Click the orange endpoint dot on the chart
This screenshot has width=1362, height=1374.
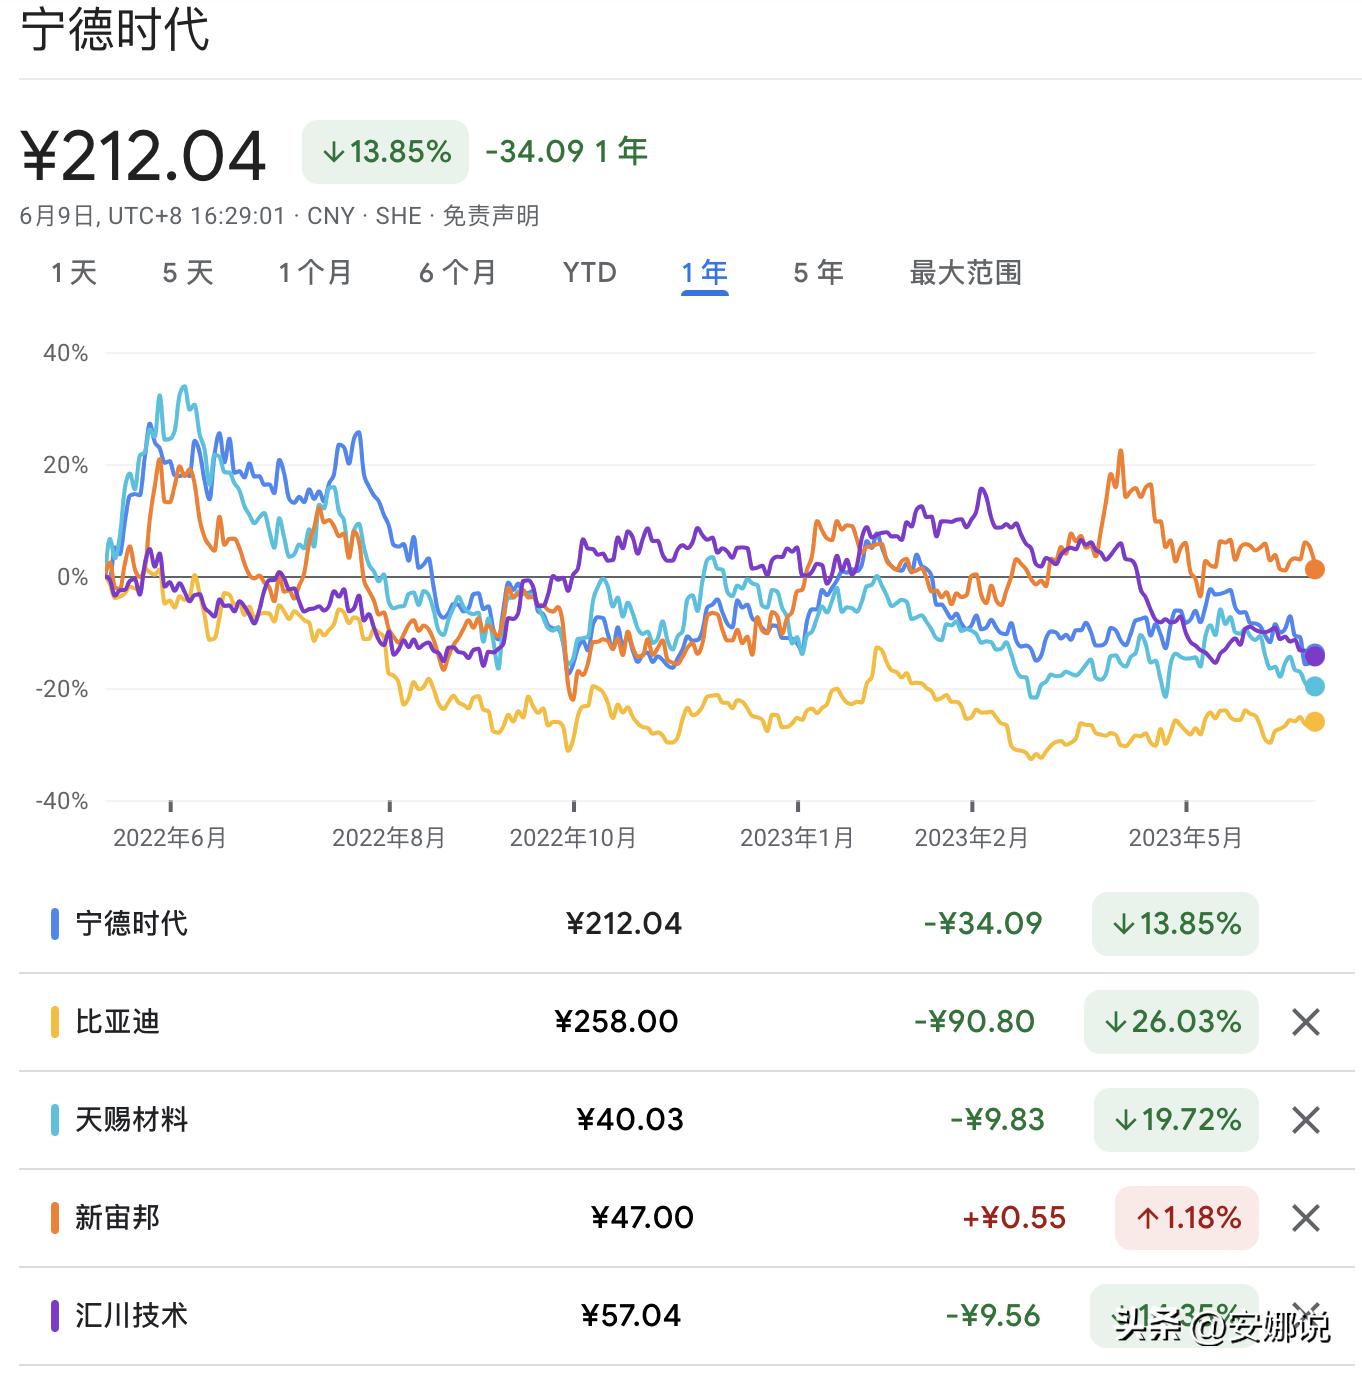1315,568
